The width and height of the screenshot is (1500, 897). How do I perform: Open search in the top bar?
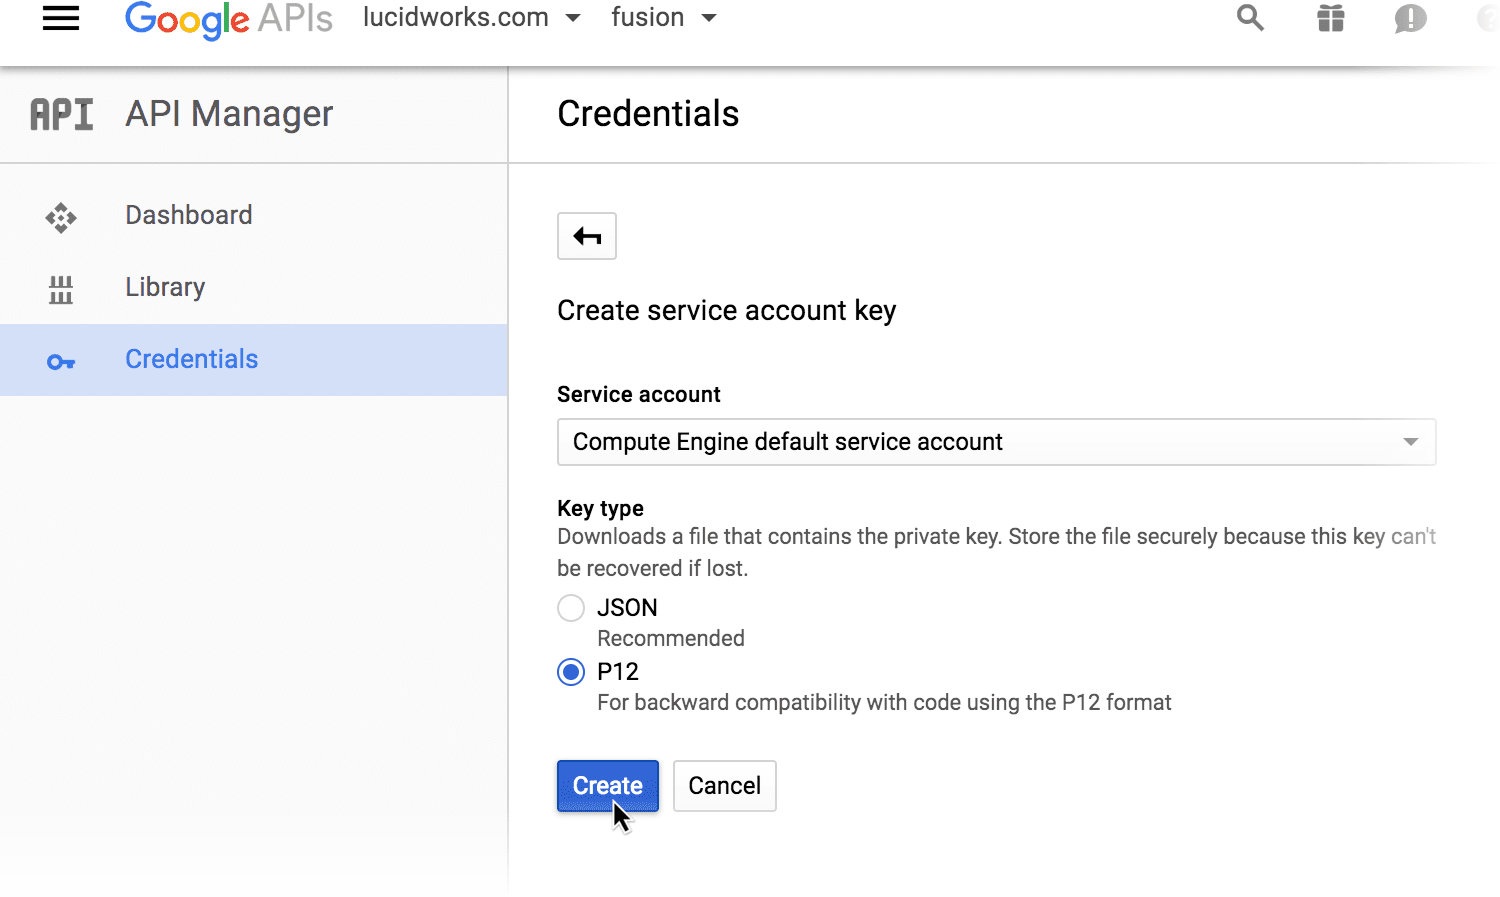tap(1250, 18)
